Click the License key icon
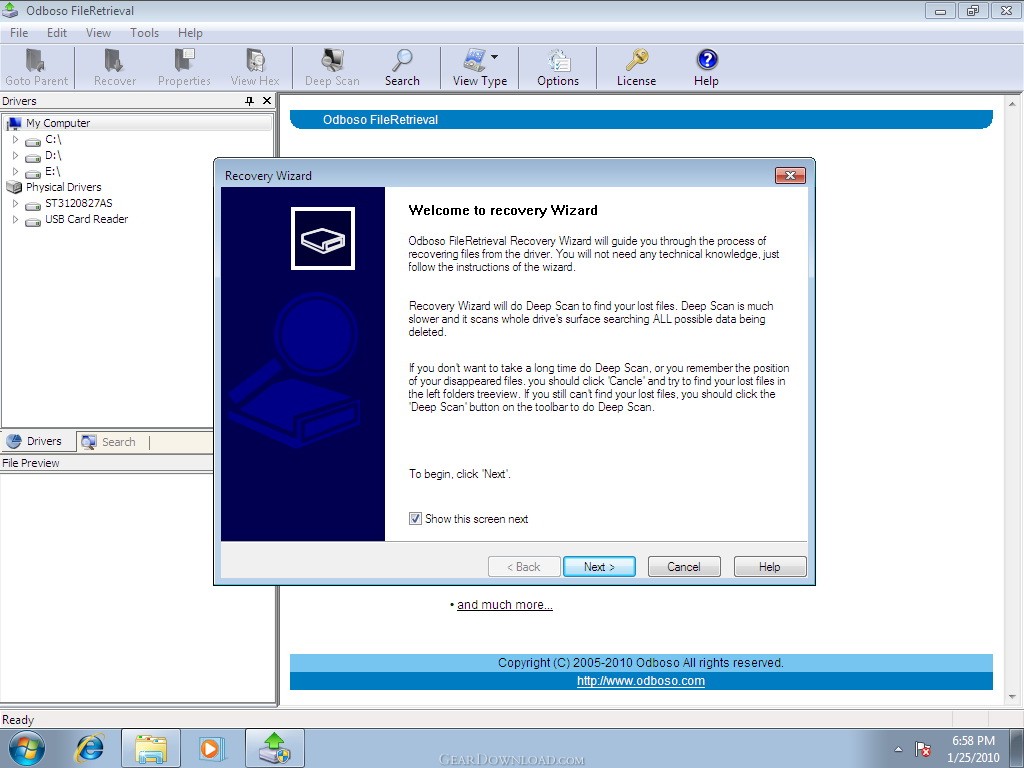 coord(637,60)
